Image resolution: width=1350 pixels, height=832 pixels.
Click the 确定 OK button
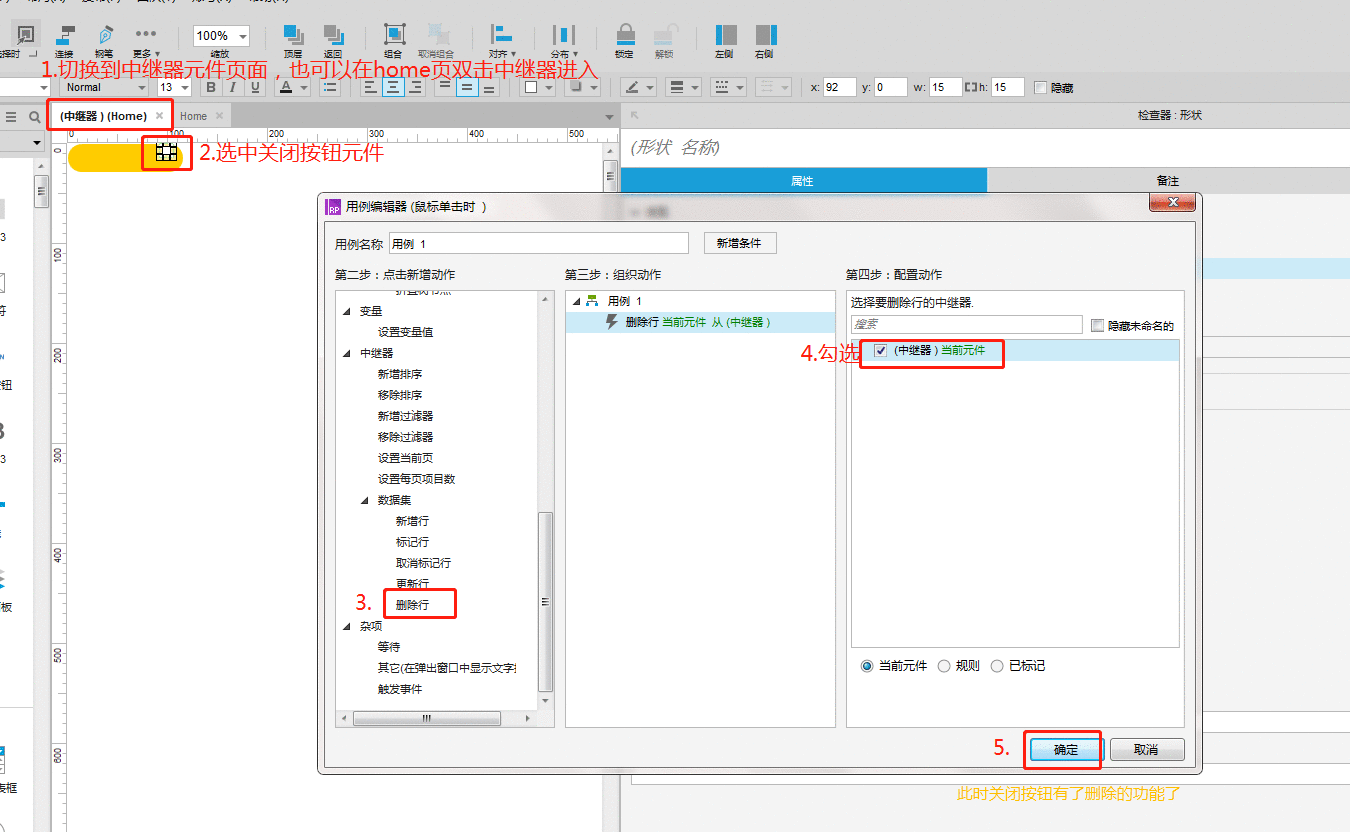[1066, 750]
